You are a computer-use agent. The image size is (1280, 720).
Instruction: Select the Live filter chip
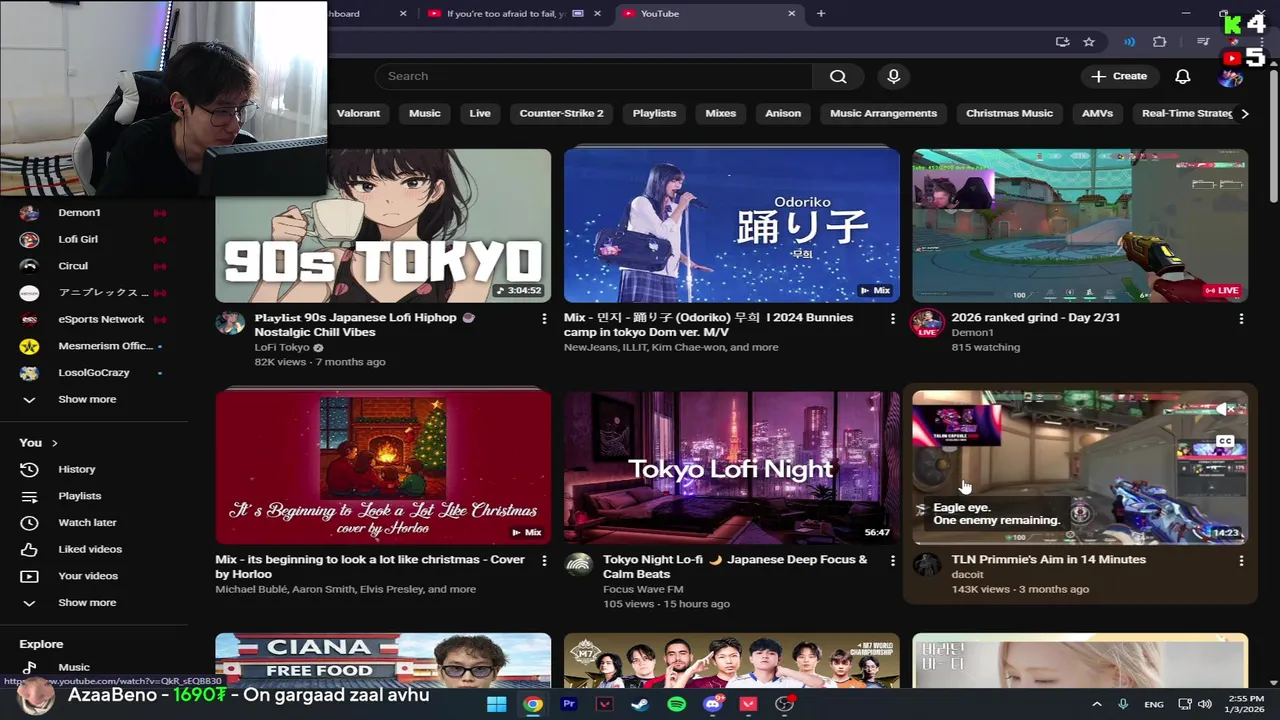pos(480,114)
